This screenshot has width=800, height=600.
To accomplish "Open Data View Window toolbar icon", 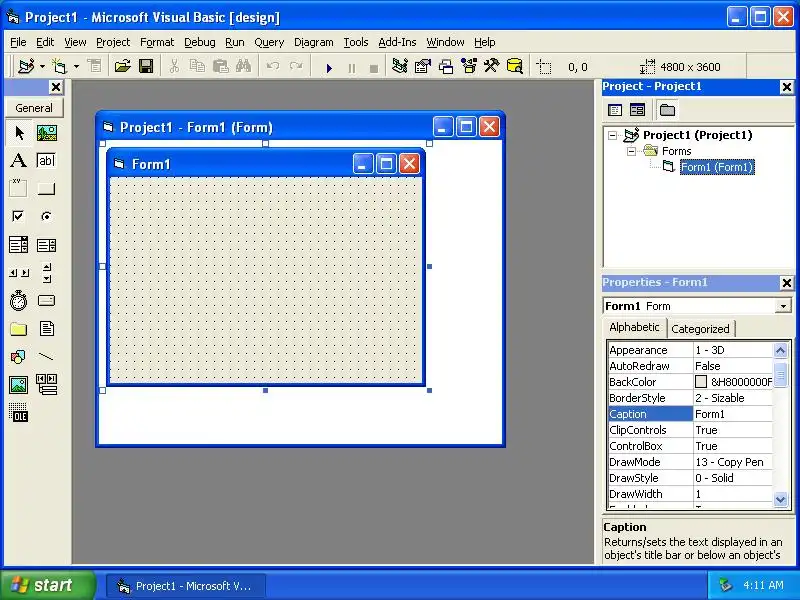I will 515,66.
